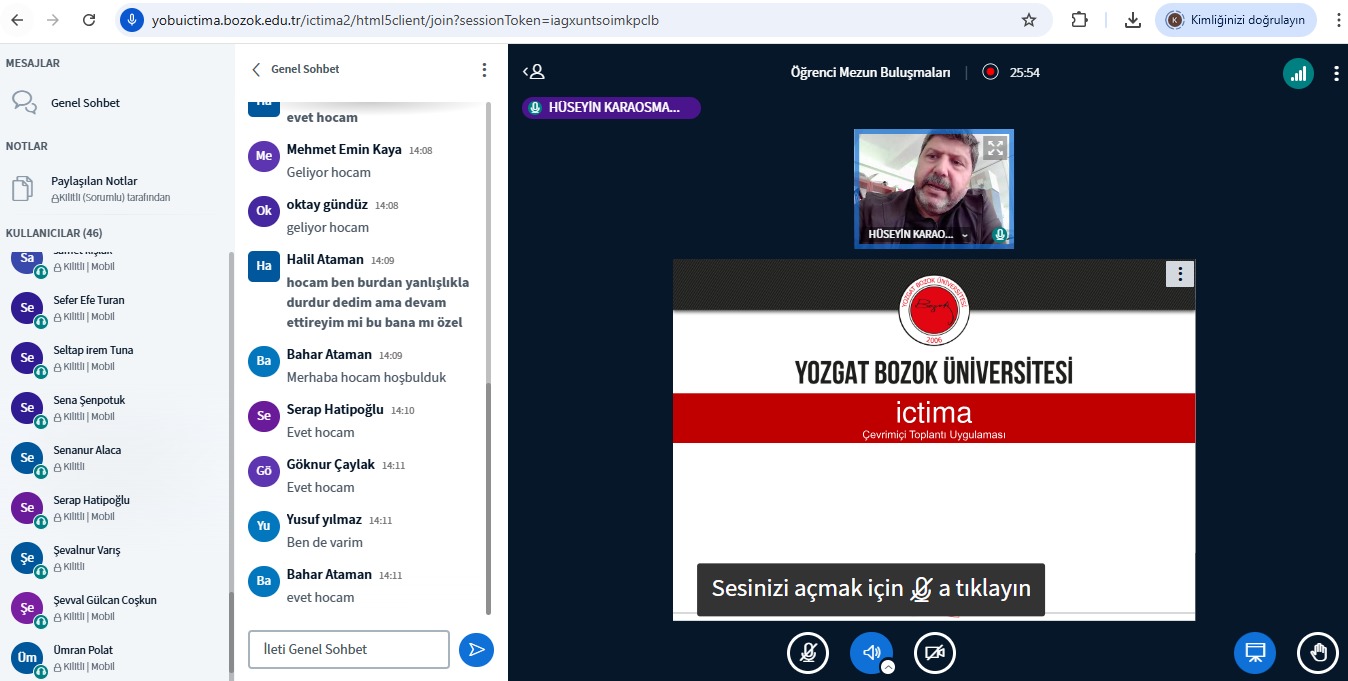Screen dimensions: 1348x681
Task: Click the blue presentation screen button
Action: [1255, 653]
